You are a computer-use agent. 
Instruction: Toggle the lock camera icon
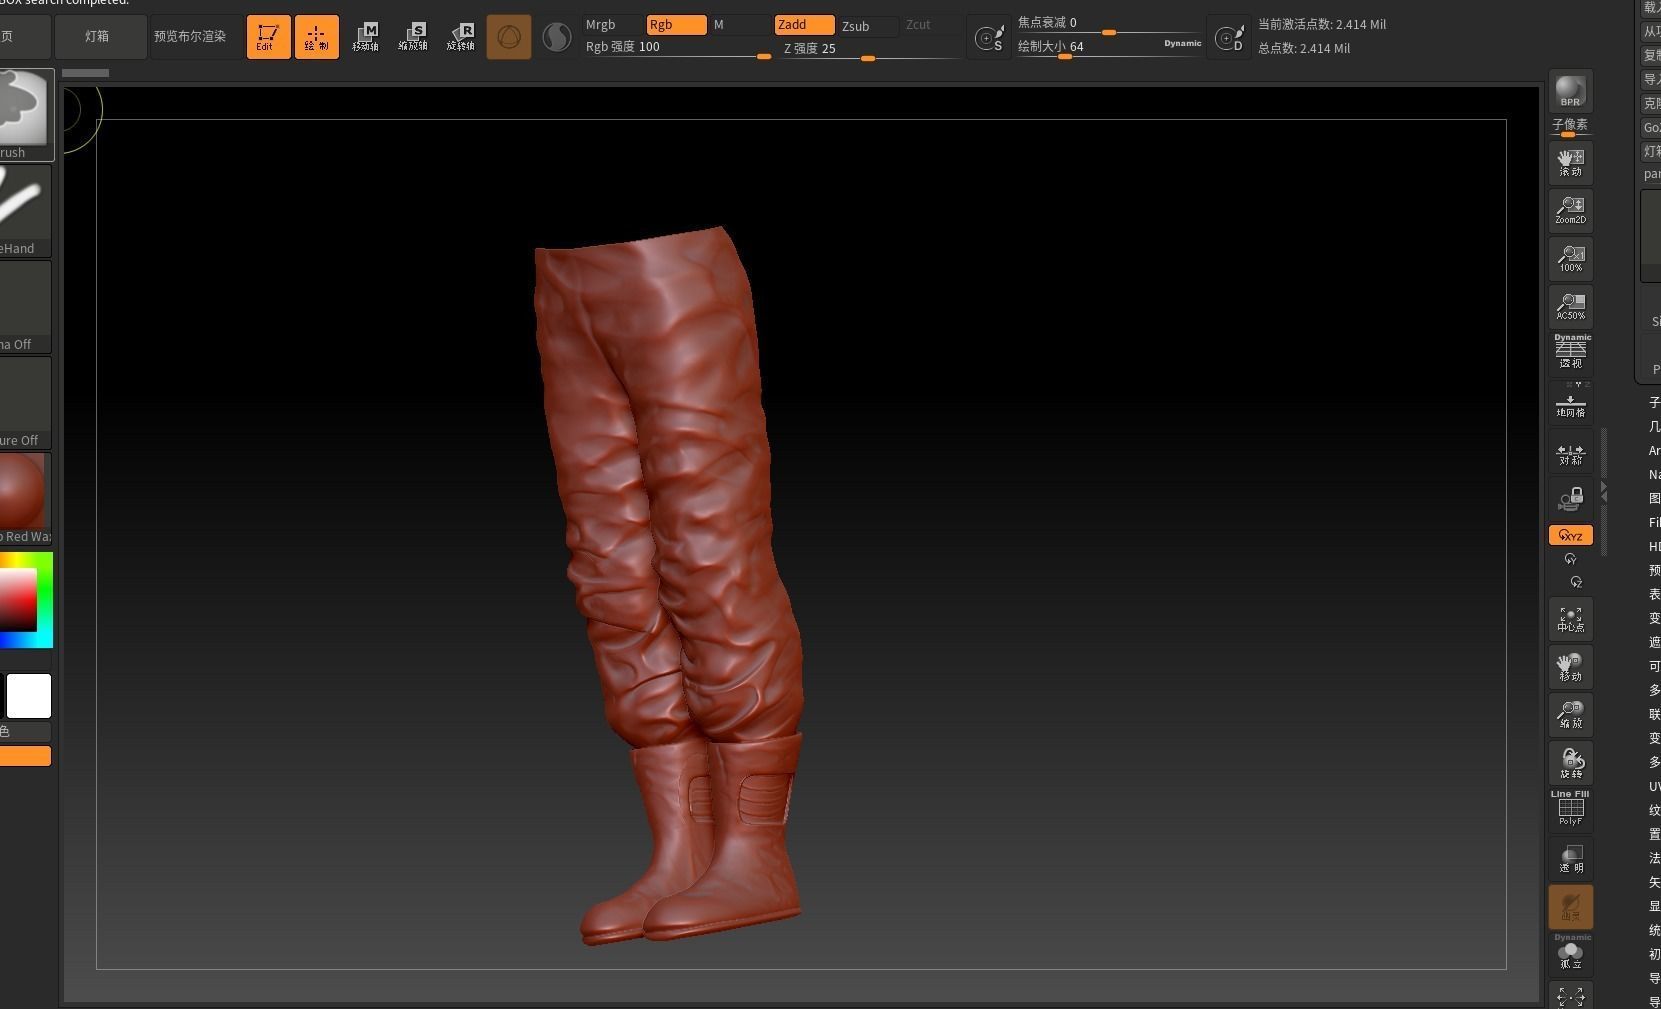(1570, 499)
